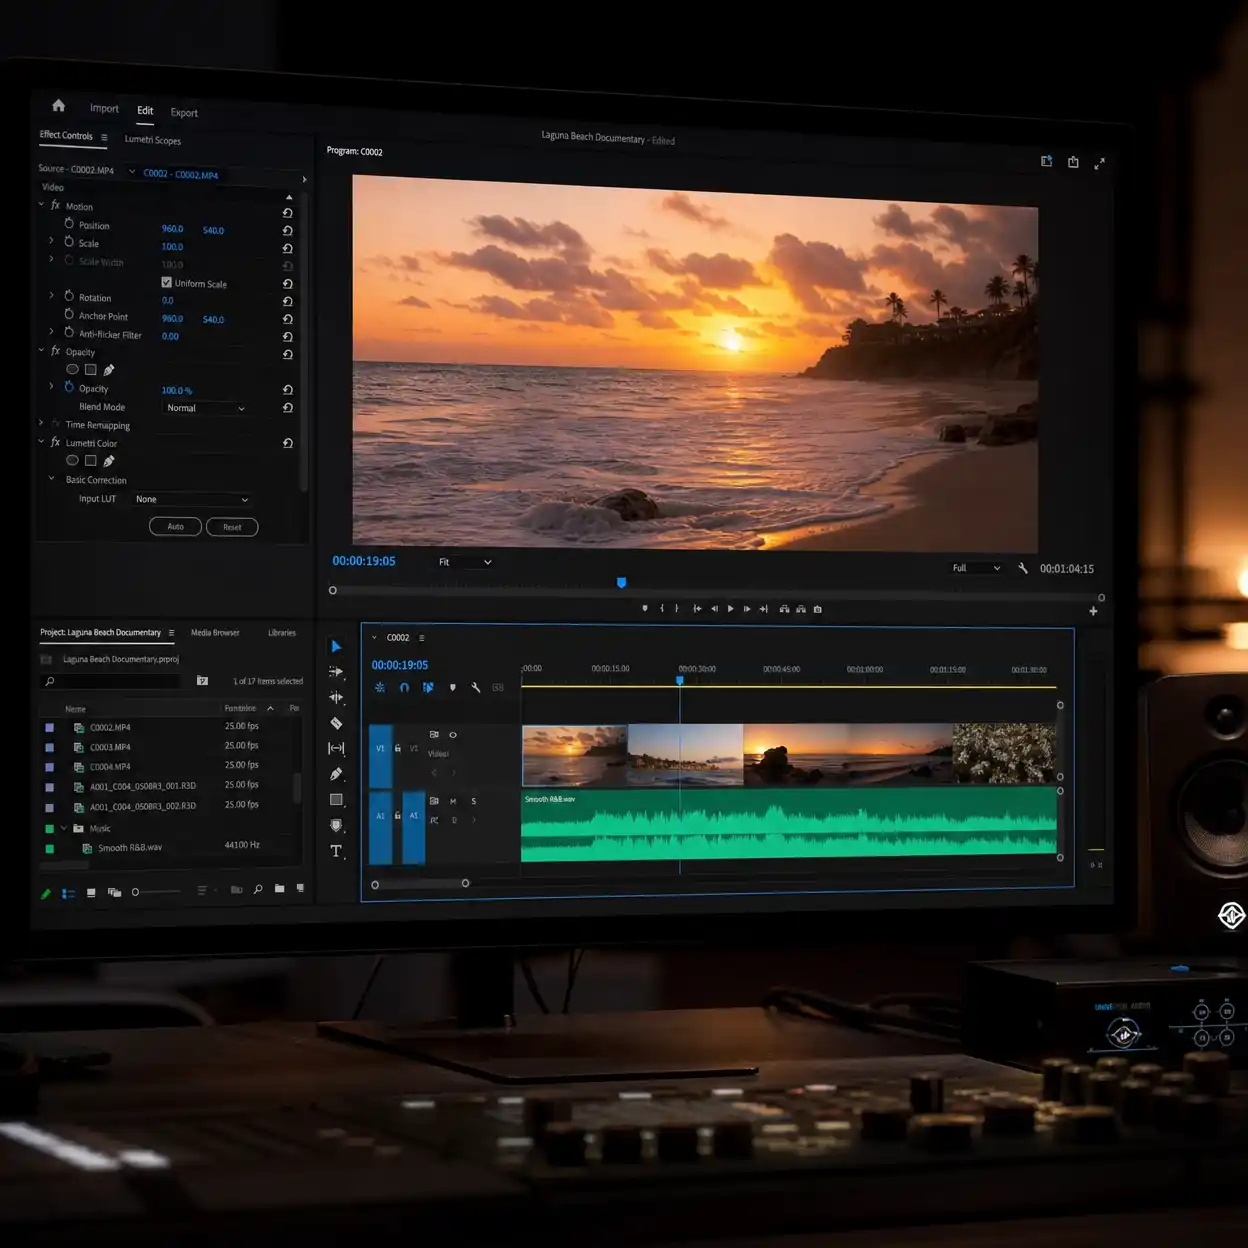Toggle animation stopwatch for Rotation

69,297
